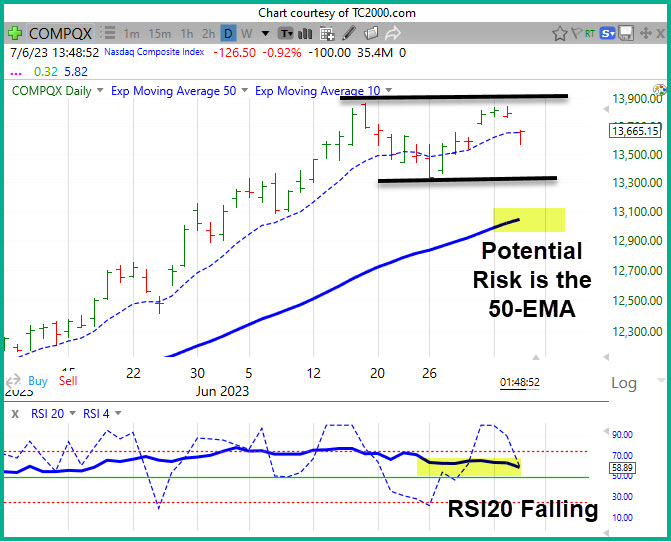Screen dimensions: 671x542
Task: Open the pencil drawing tools
Action: [x=349, y=33]
